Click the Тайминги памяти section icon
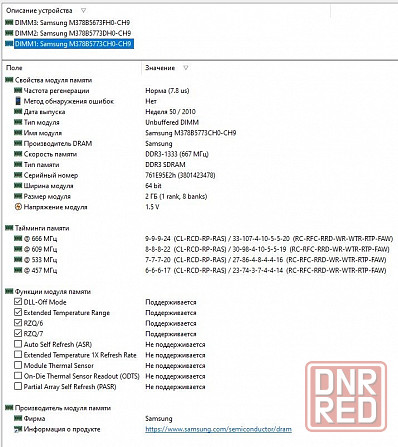Viewport: 398px width, 447px height. point(9,228)
